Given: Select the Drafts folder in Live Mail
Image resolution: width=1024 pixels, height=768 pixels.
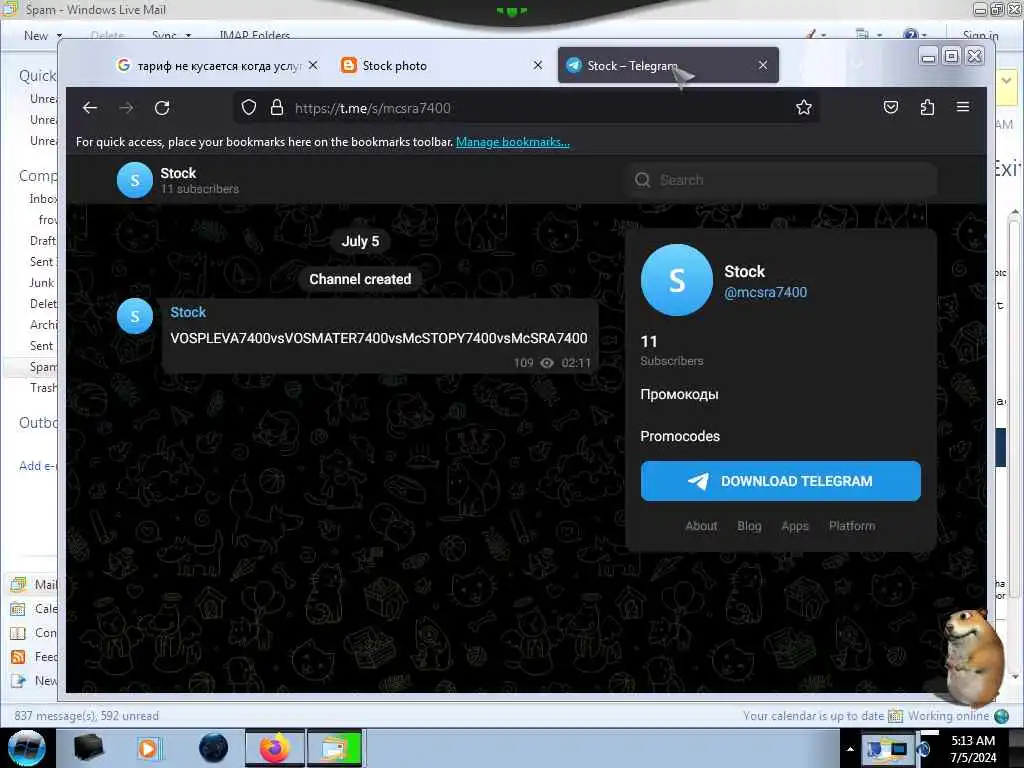Looking at the screenshot, I should pyautogui.click(x=43, y=240).
